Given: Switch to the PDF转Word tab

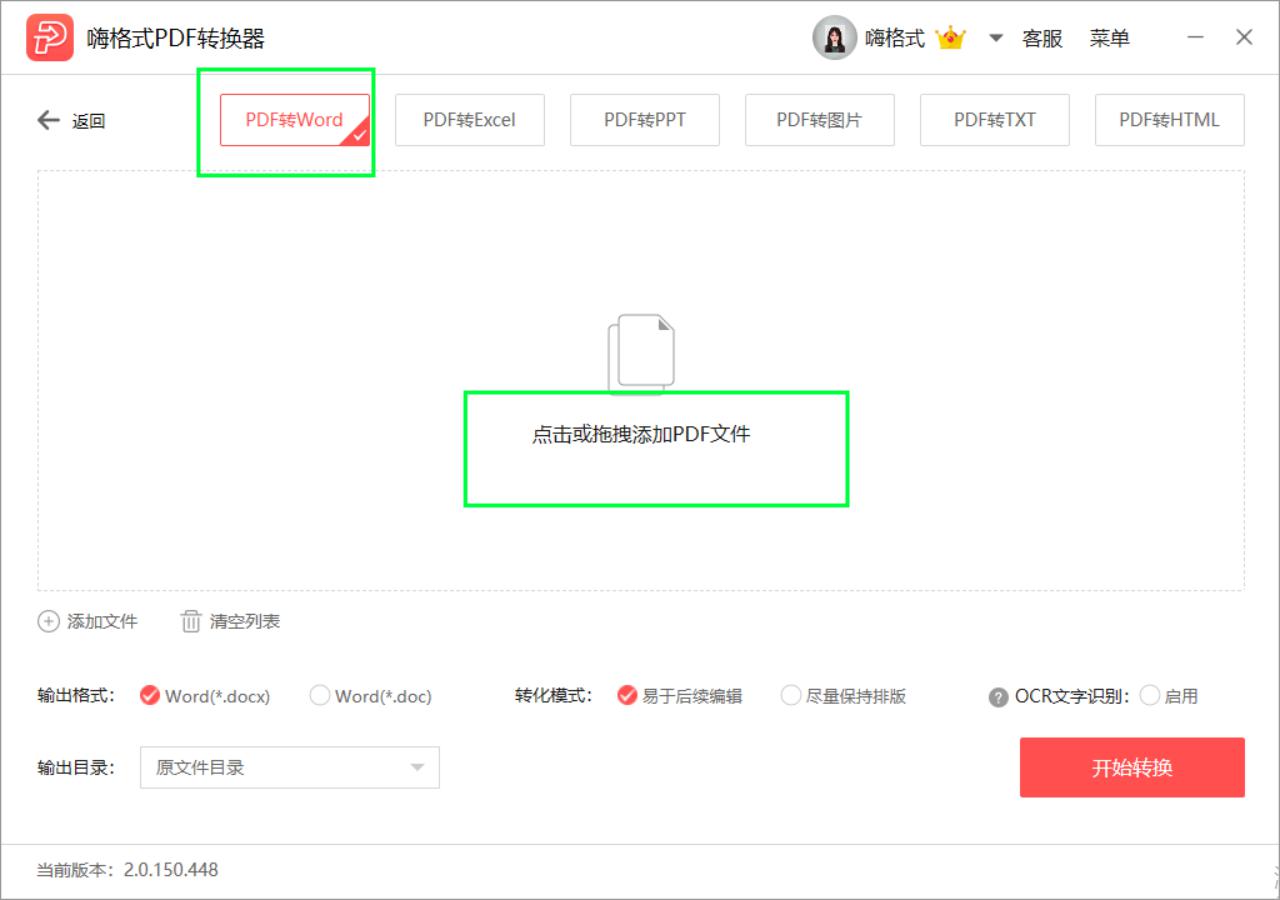Looking at the screenshot, I should tap(295, 120).
